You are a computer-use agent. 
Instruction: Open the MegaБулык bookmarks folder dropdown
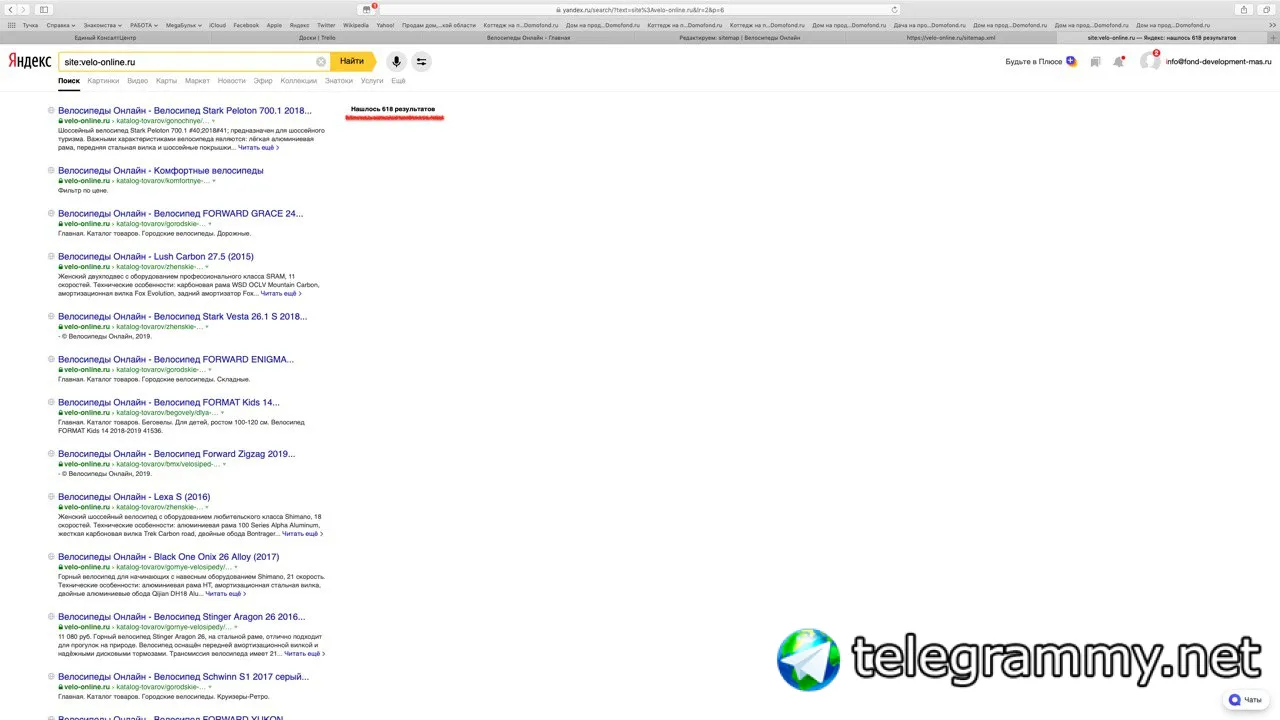coord(183,25)
